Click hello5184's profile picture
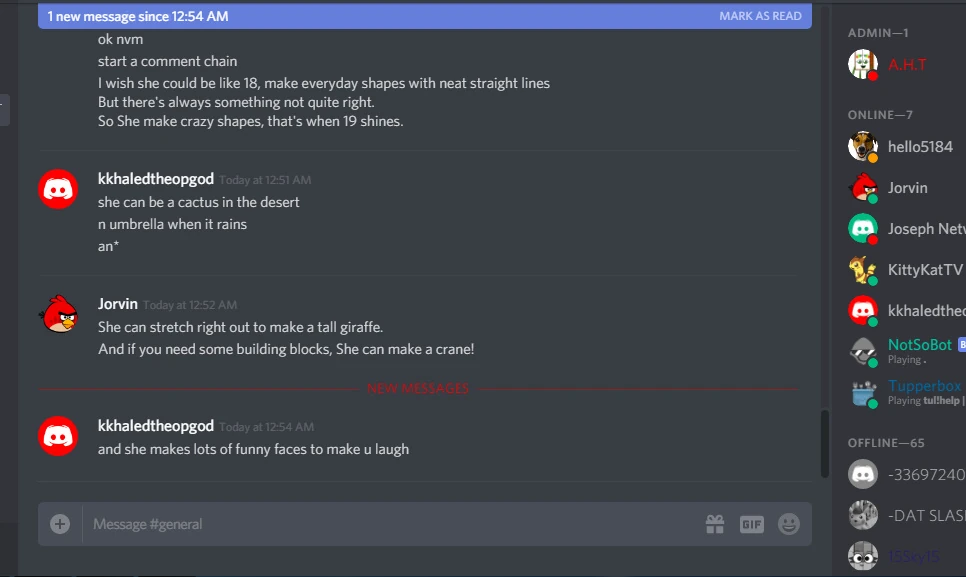Viewport: 966px width, 577px height. (862, 146)
